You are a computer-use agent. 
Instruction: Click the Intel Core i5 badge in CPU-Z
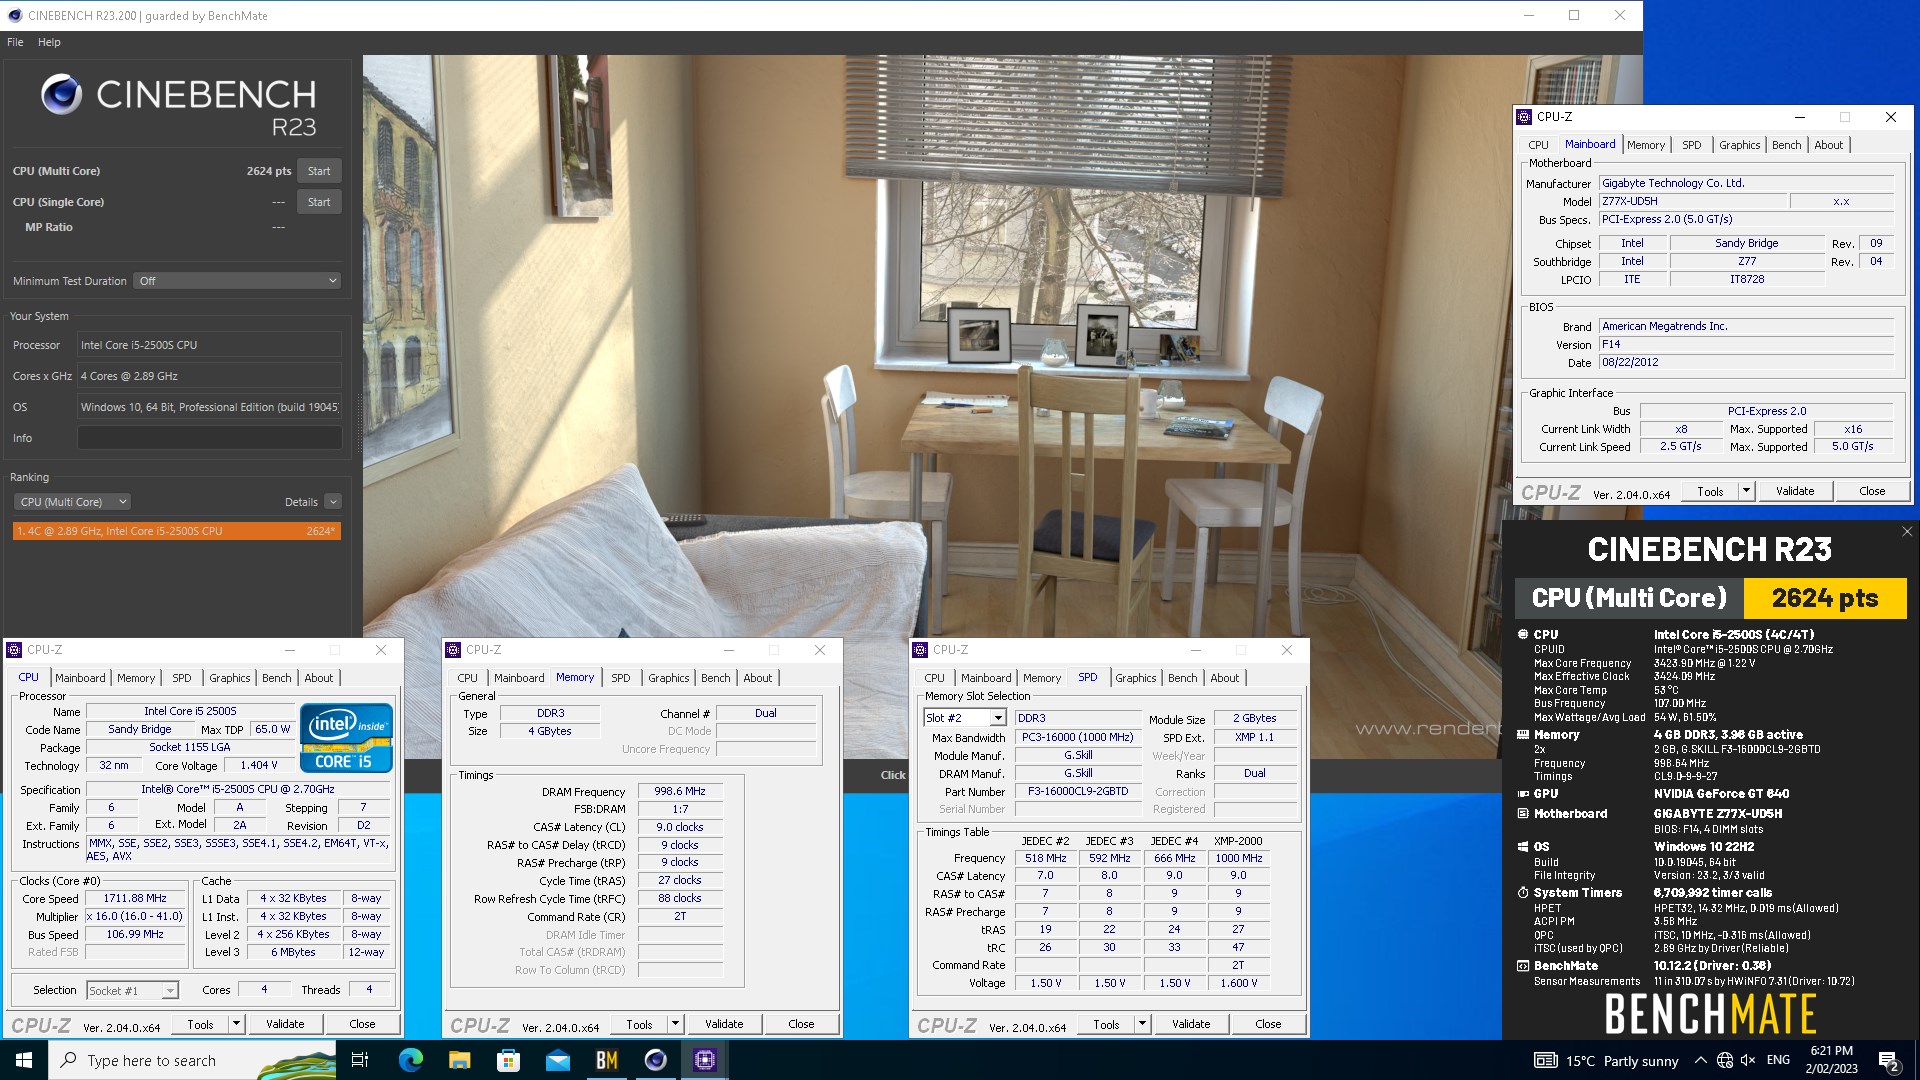coord(346,738)
